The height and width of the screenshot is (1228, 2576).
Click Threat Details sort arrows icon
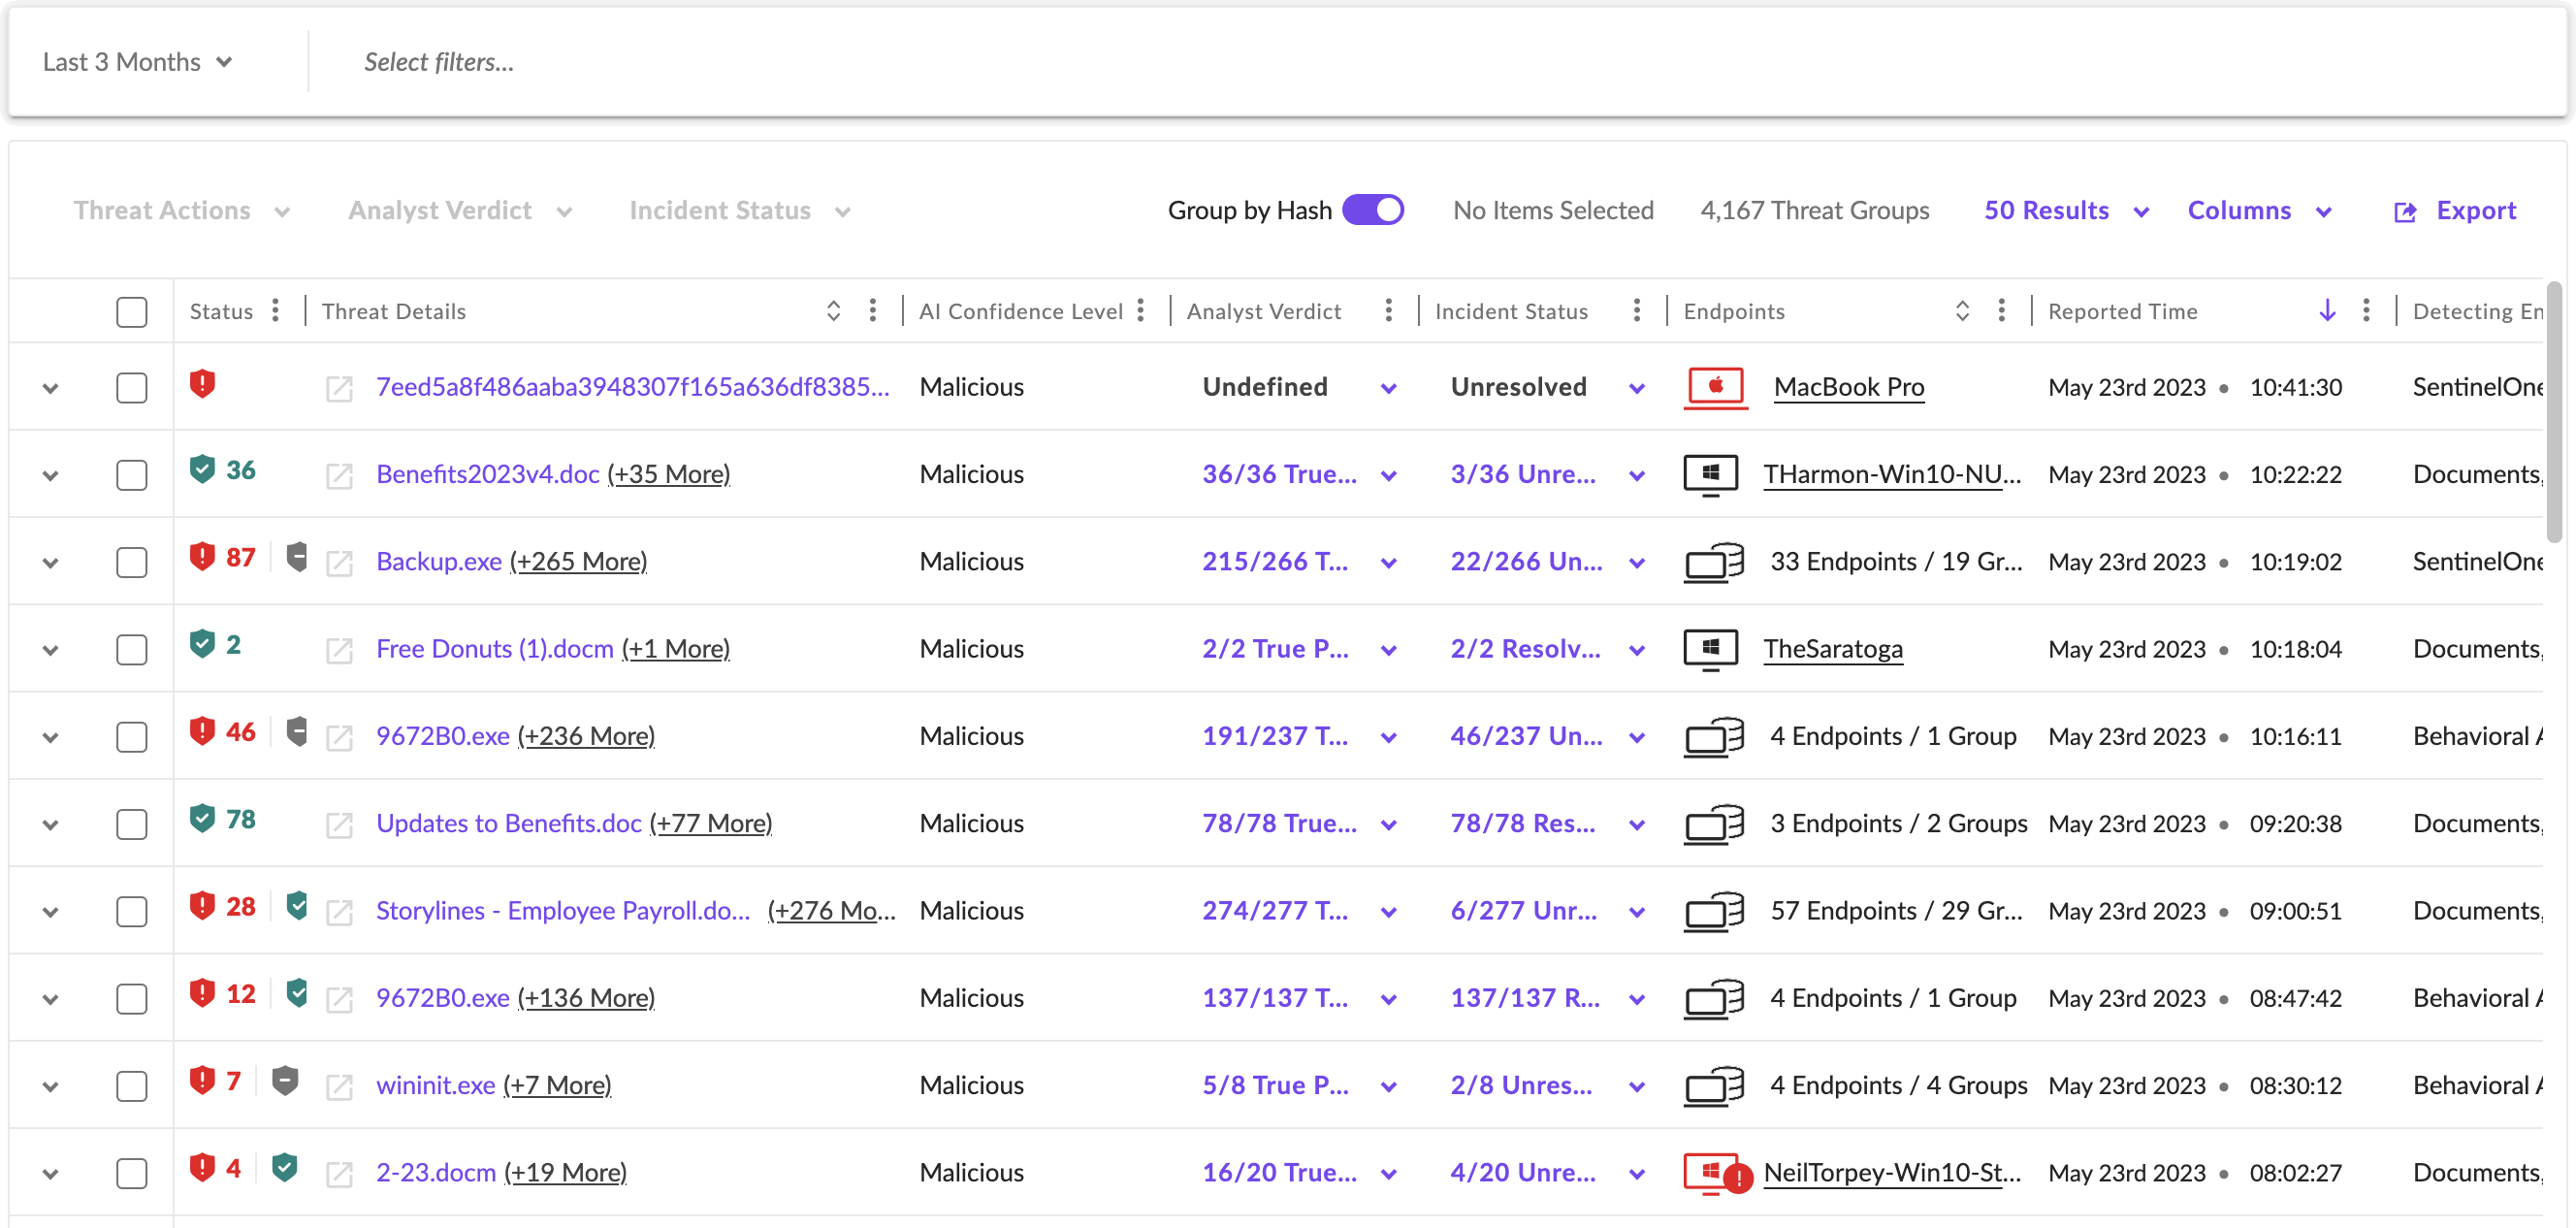coord(833,311)
